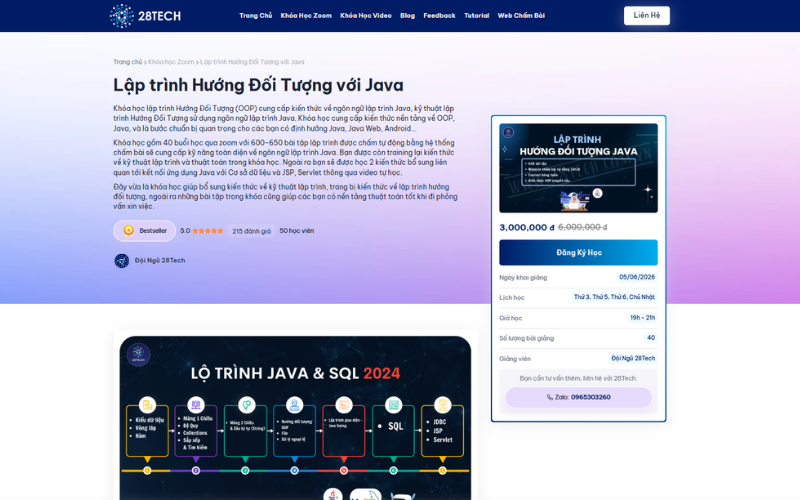Open Đội Ngũ 28Tech author link
The width and height of the screenshot is (800, 500).
(160, 261)
